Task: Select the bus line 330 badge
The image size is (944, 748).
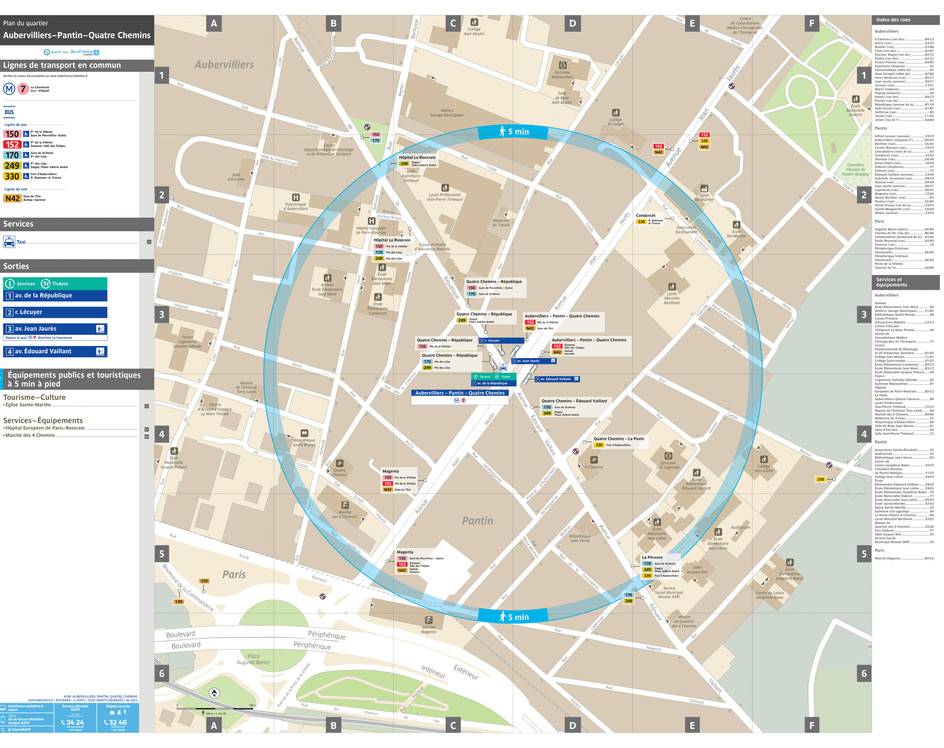Action: point(12,176)
